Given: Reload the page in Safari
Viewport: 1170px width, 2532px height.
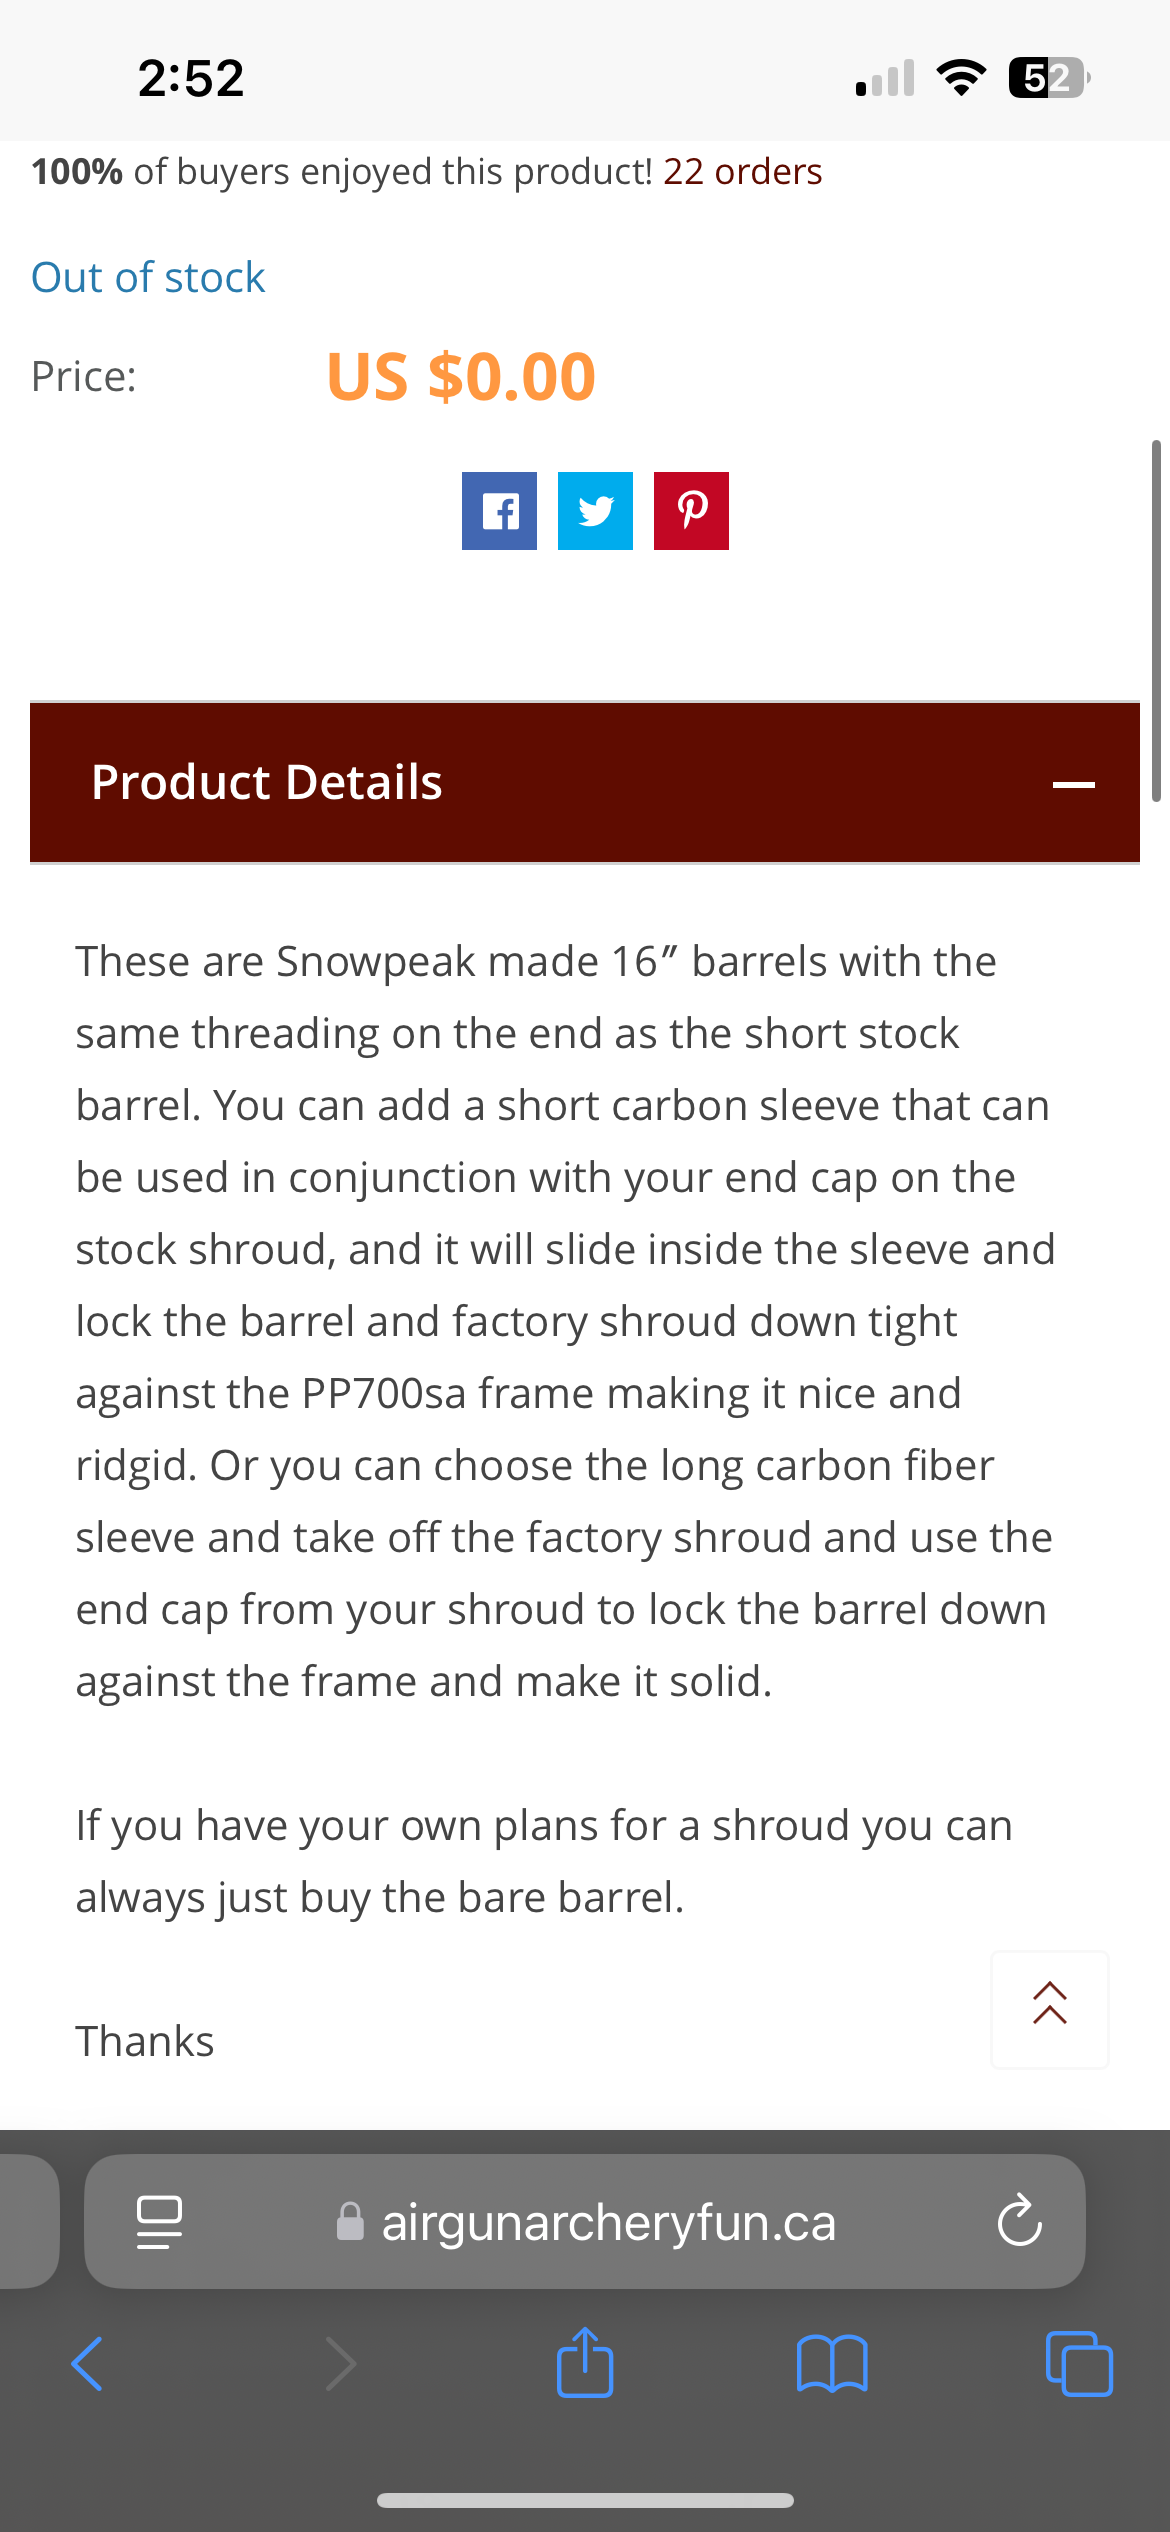Looking at the screenshot, I should tap(1020, 2221).
